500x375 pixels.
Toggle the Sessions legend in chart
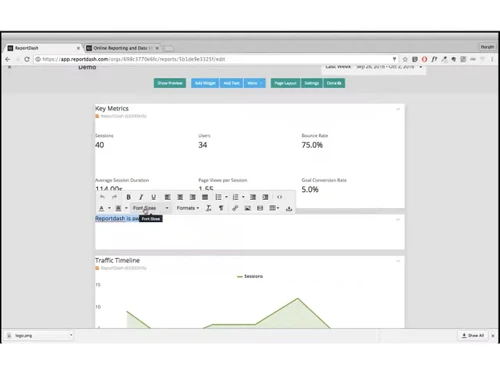click(250, 276)
